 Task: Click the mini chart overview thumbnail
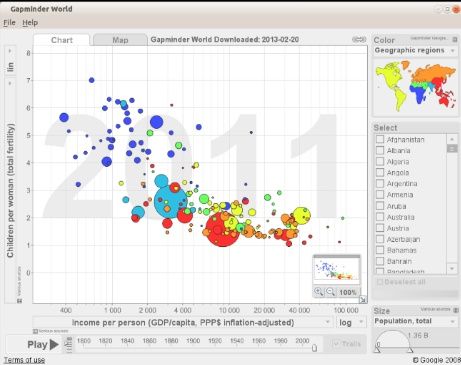tap(337, 270)
